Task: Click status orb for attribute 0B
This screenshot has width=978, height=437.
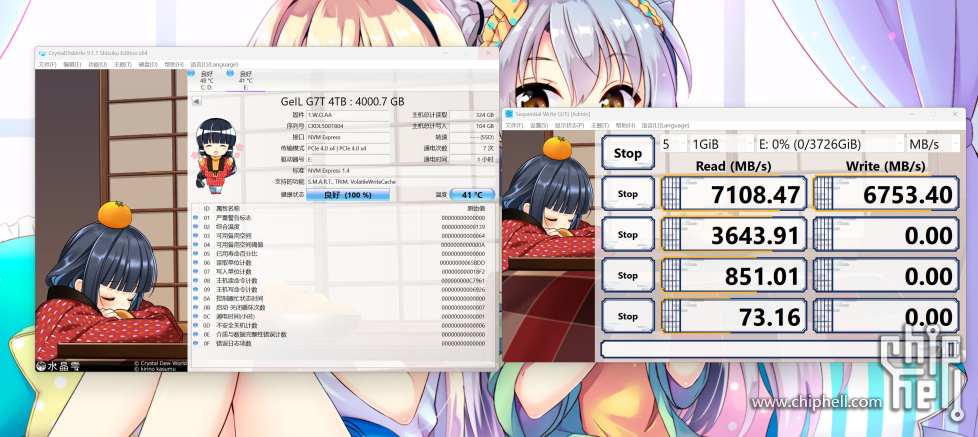Action: pyautogui.click(x=196, y=307)
